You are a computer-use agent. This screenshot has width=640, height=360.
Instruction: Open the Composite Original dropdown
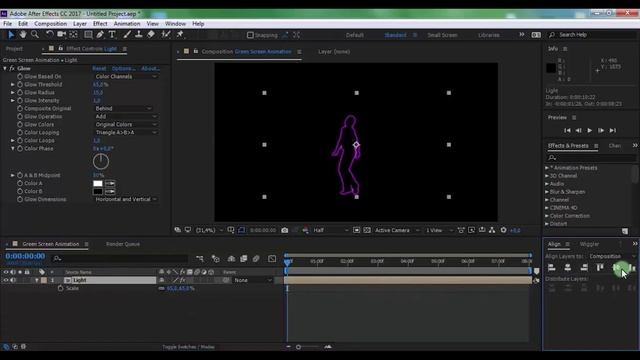tap(124, 109)
